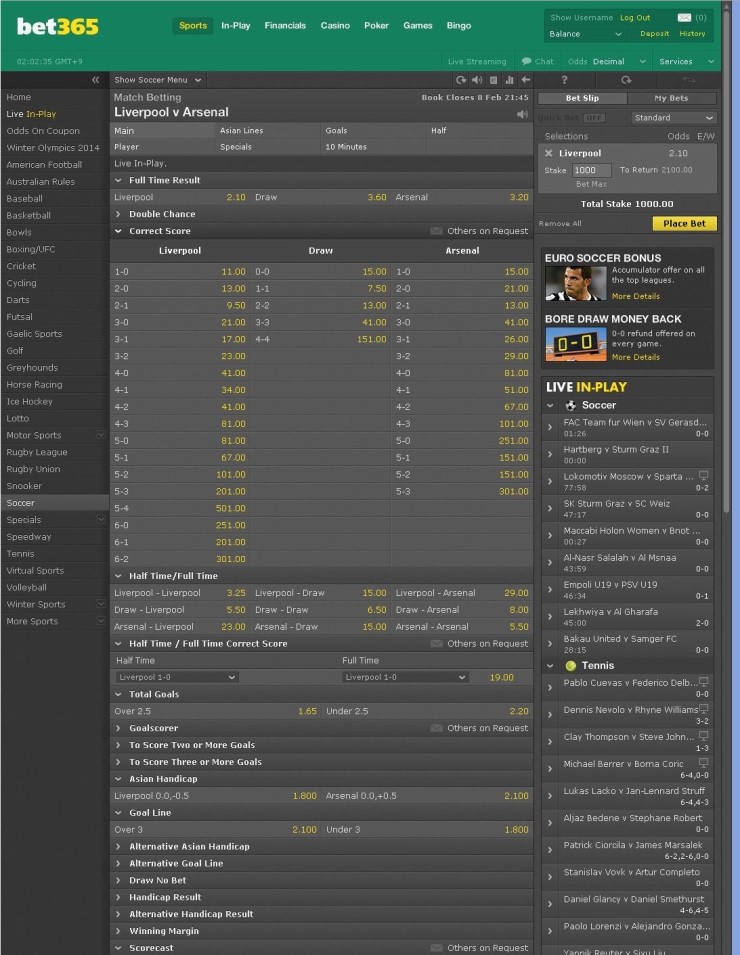This screenshot has height=955, width=740.
Task: Click Euro Soccer Bonus player thumbnail
Action: [x=576, y=283]
